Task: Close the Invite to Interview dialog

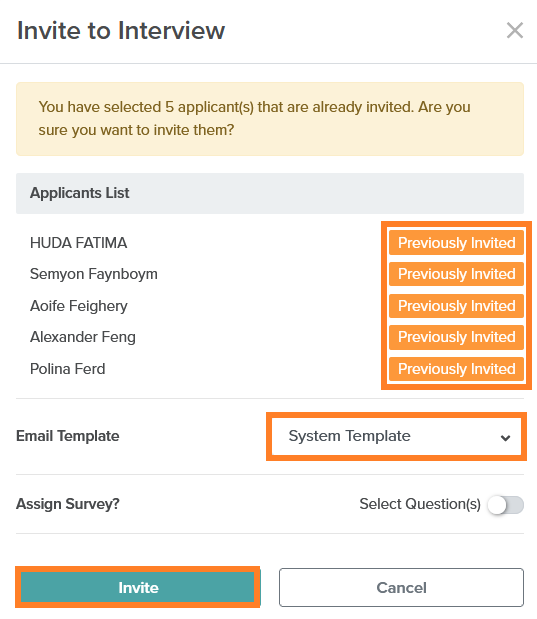Action: 515,30
